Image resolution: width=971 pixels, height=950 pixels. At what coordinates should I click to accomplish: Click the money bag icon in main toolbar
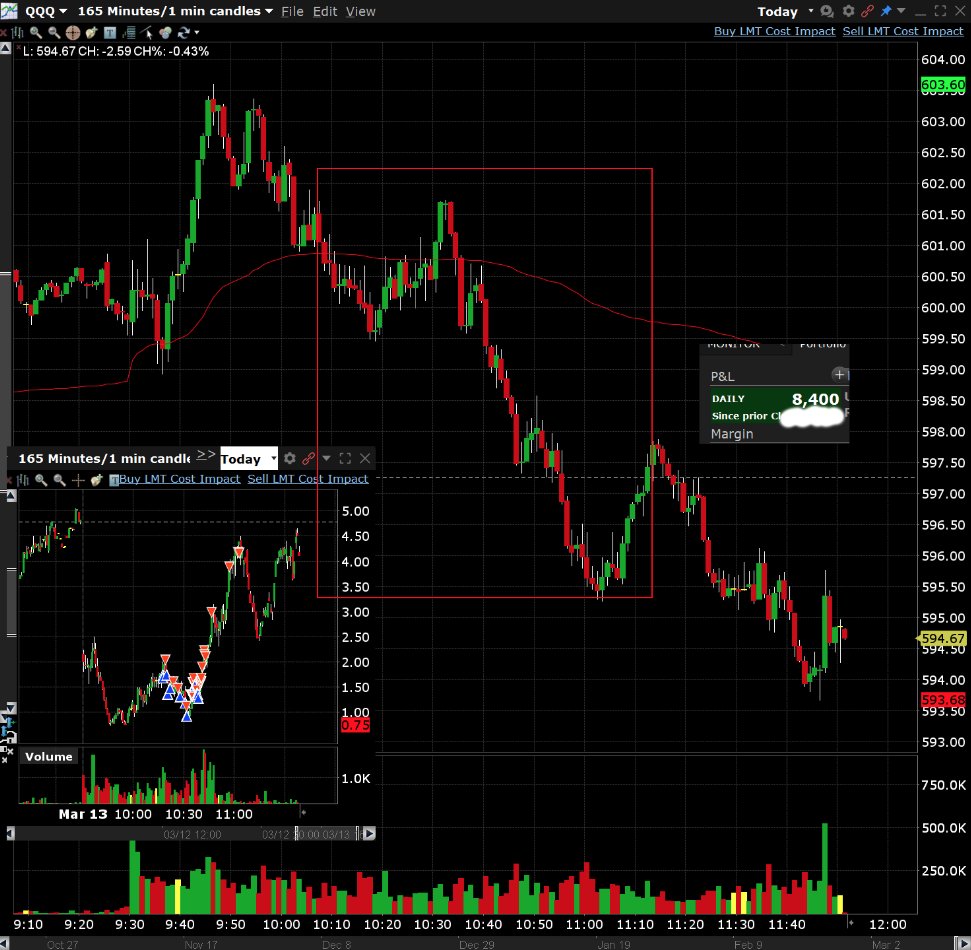pos(92,32)
